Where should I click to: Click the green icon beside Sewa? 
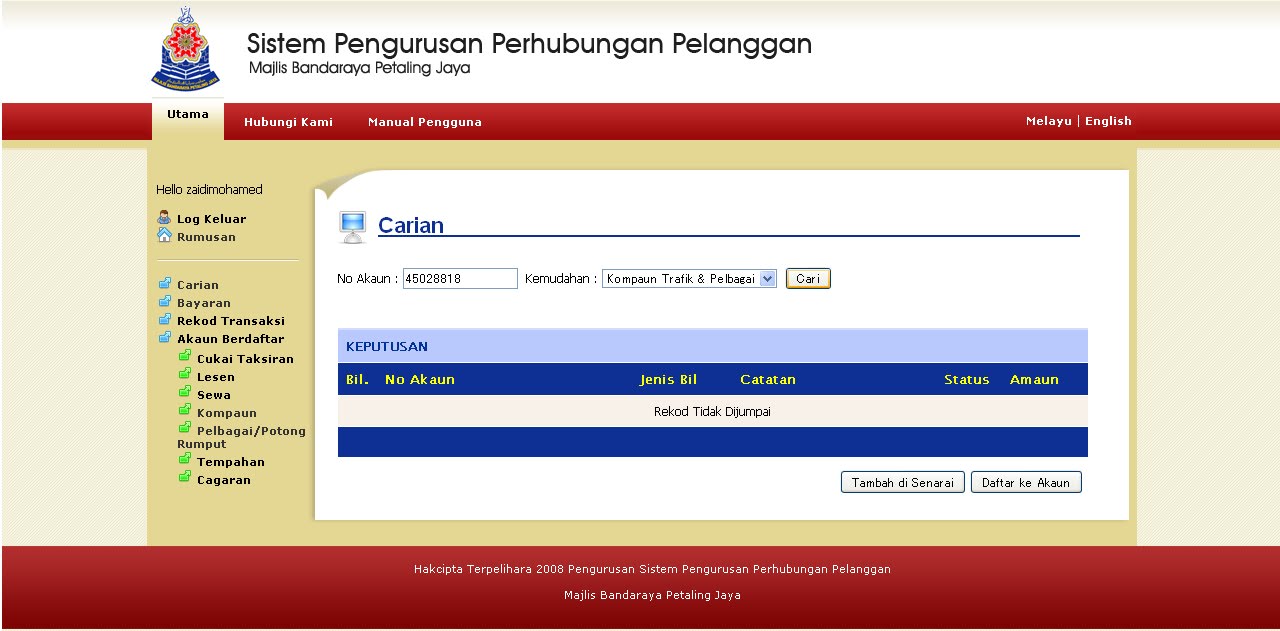pos(184,392)
